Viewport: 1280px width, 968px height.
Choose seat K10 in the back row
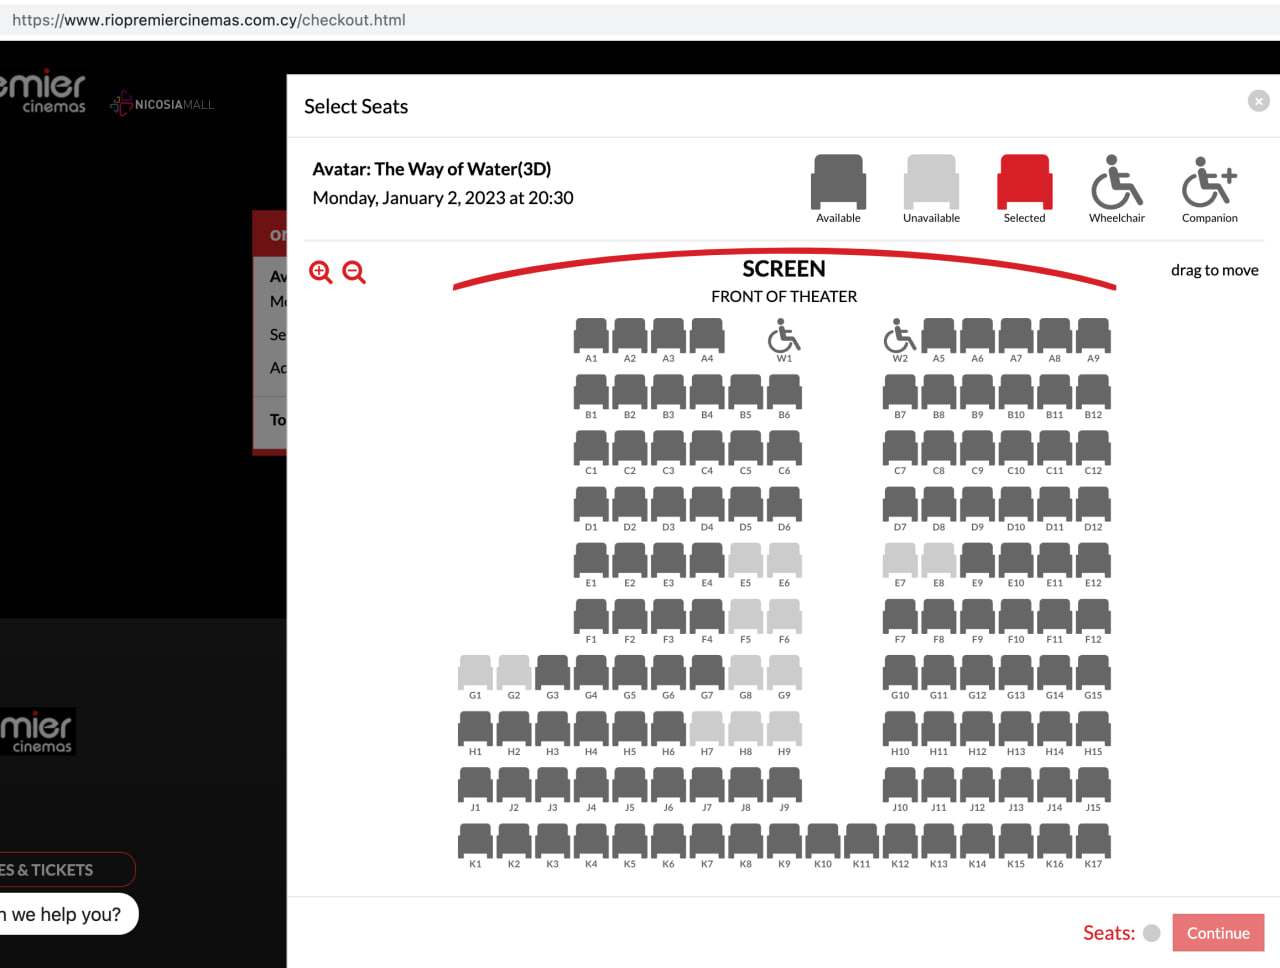[822, 840]
